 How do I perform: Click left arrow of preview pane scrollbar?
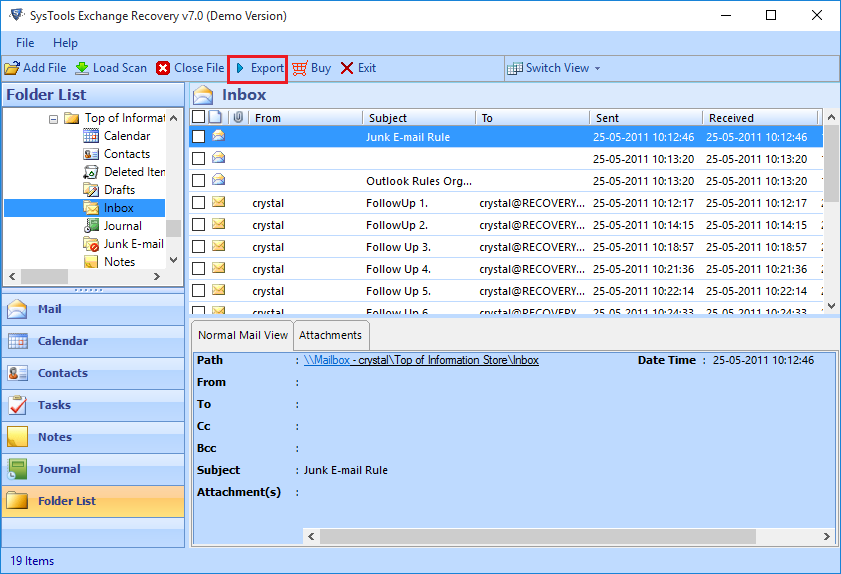(311, 536)
